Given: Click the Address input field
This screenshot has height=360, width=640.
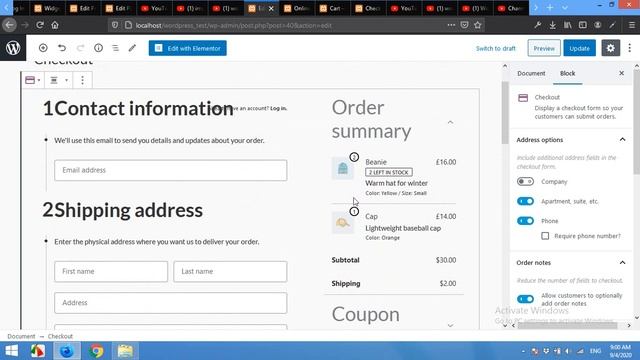Looking at the screenshot, I should (x=171, y=303).
